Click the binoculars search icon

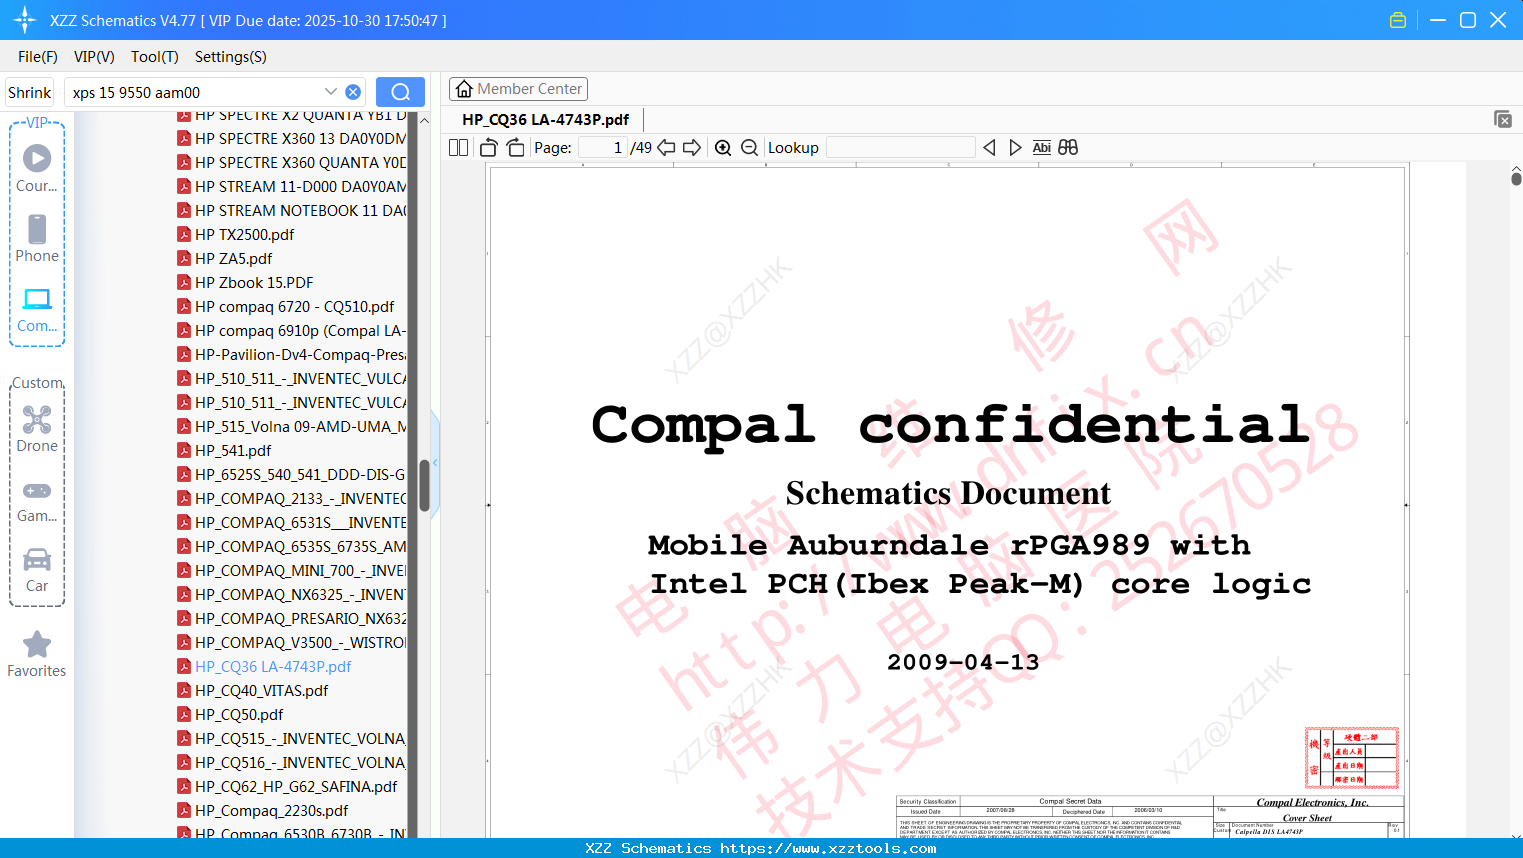coord(1068,148)
